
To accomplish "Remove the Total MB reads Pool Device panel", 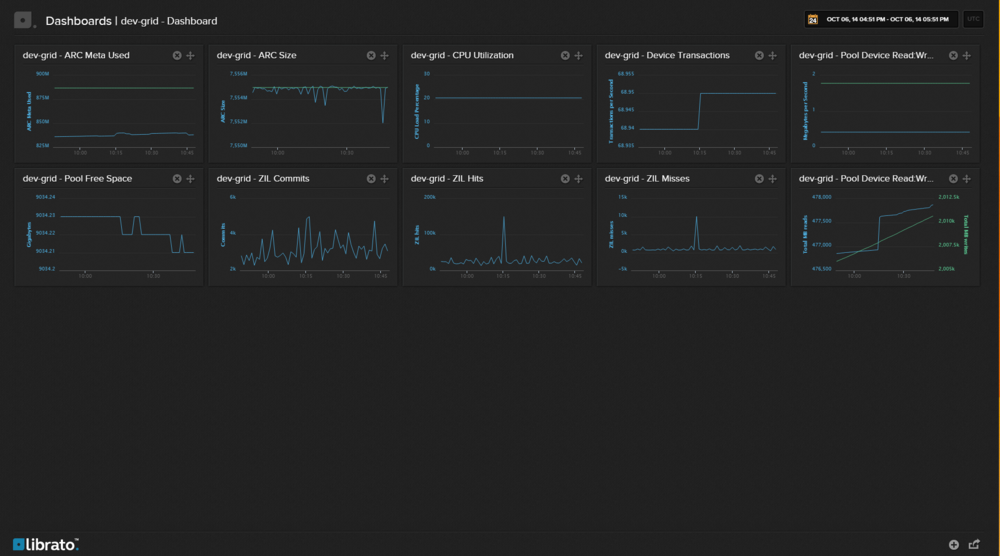I will [953, 179].
